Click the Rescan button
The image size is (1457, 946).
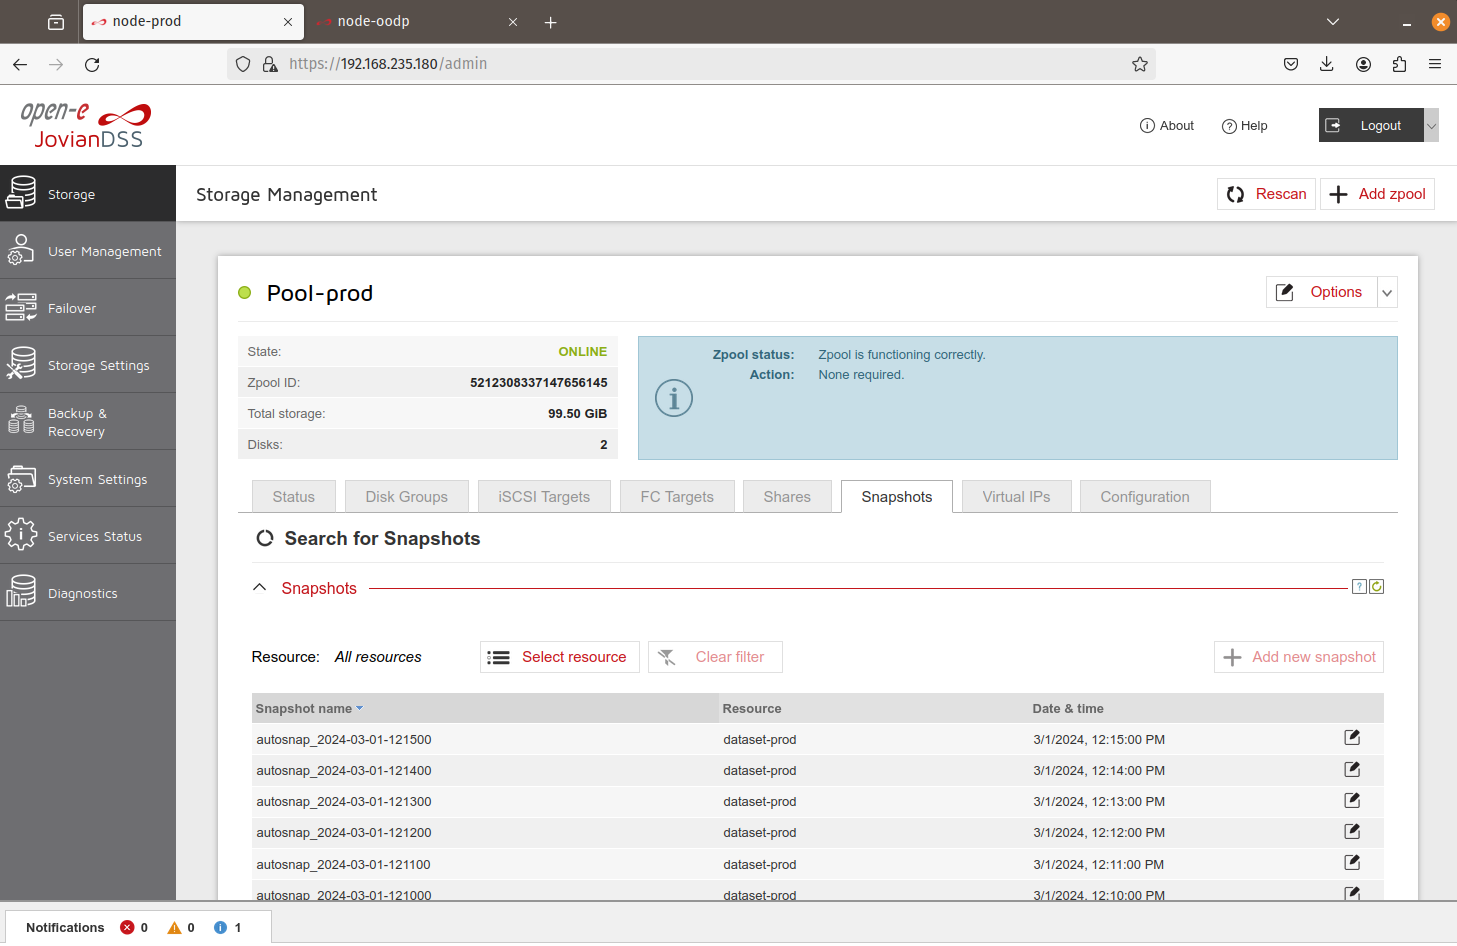(1266, 194)
